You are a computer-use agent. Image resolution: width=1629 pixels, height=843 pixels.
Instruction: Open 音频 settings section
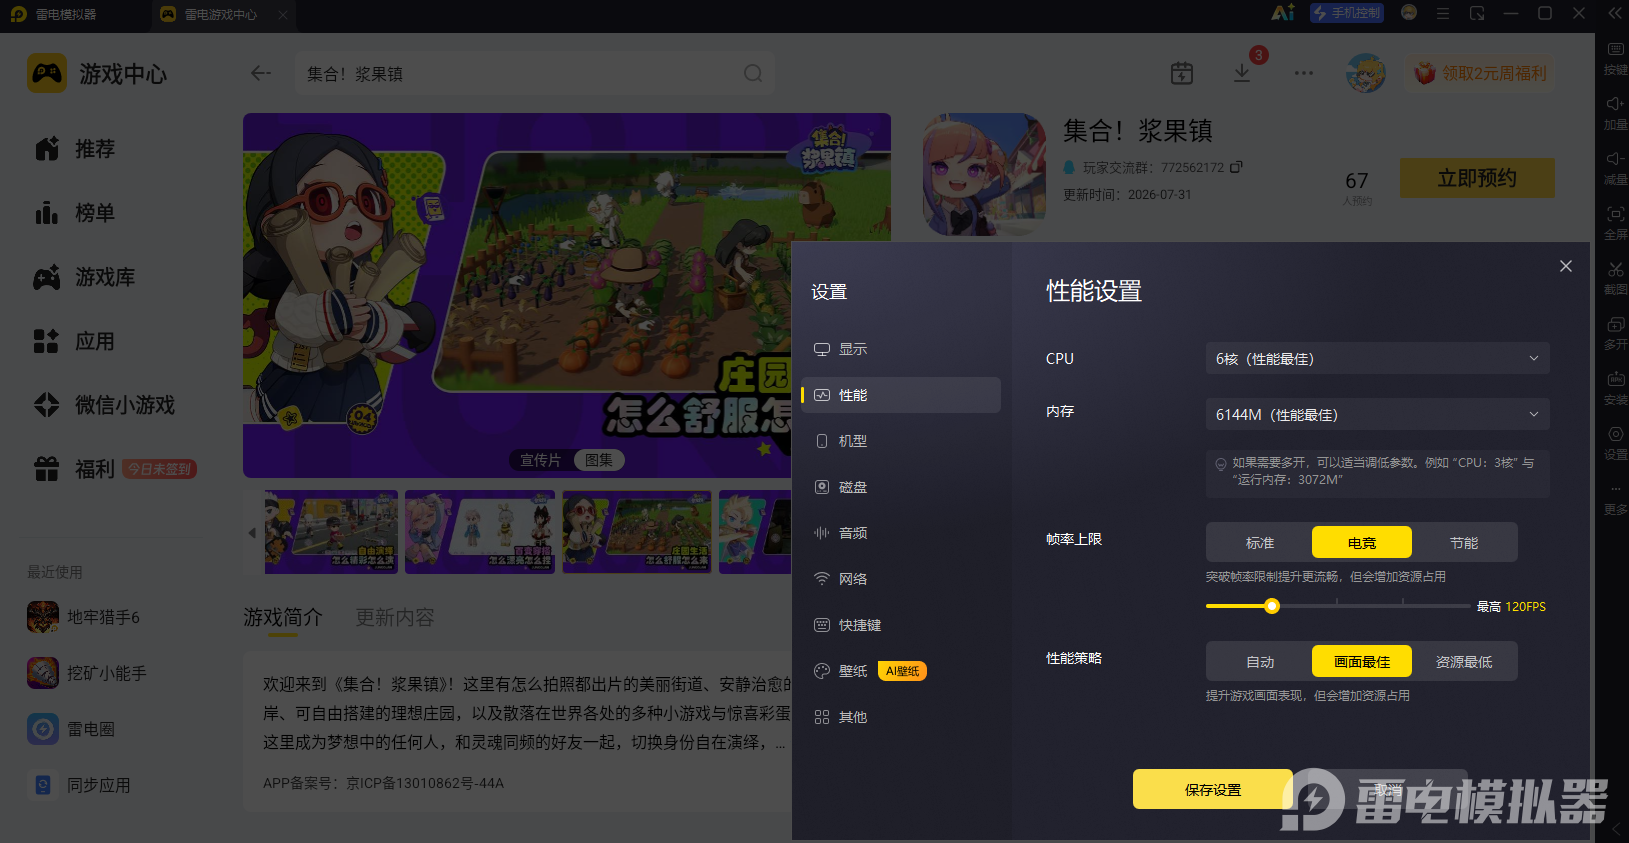[901, 533]
